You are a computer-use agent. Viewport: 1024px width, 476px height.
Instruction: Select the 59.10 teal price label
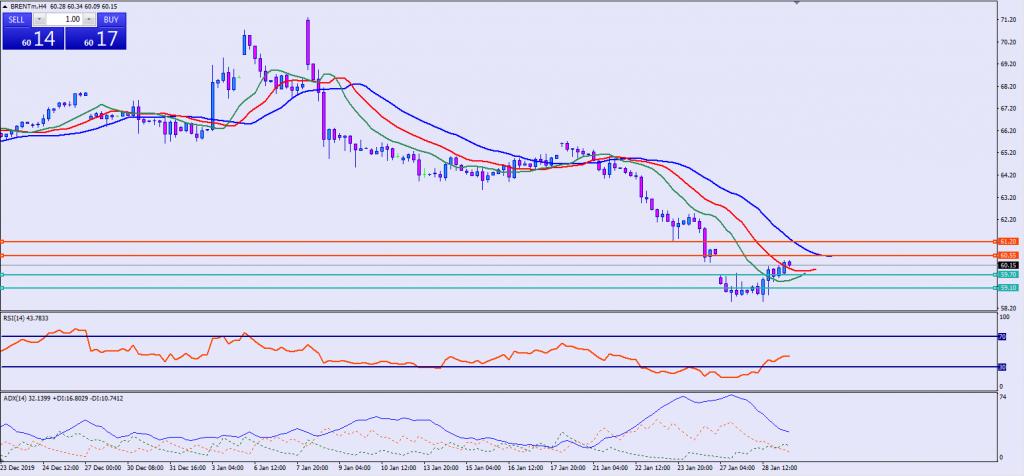1008,288
